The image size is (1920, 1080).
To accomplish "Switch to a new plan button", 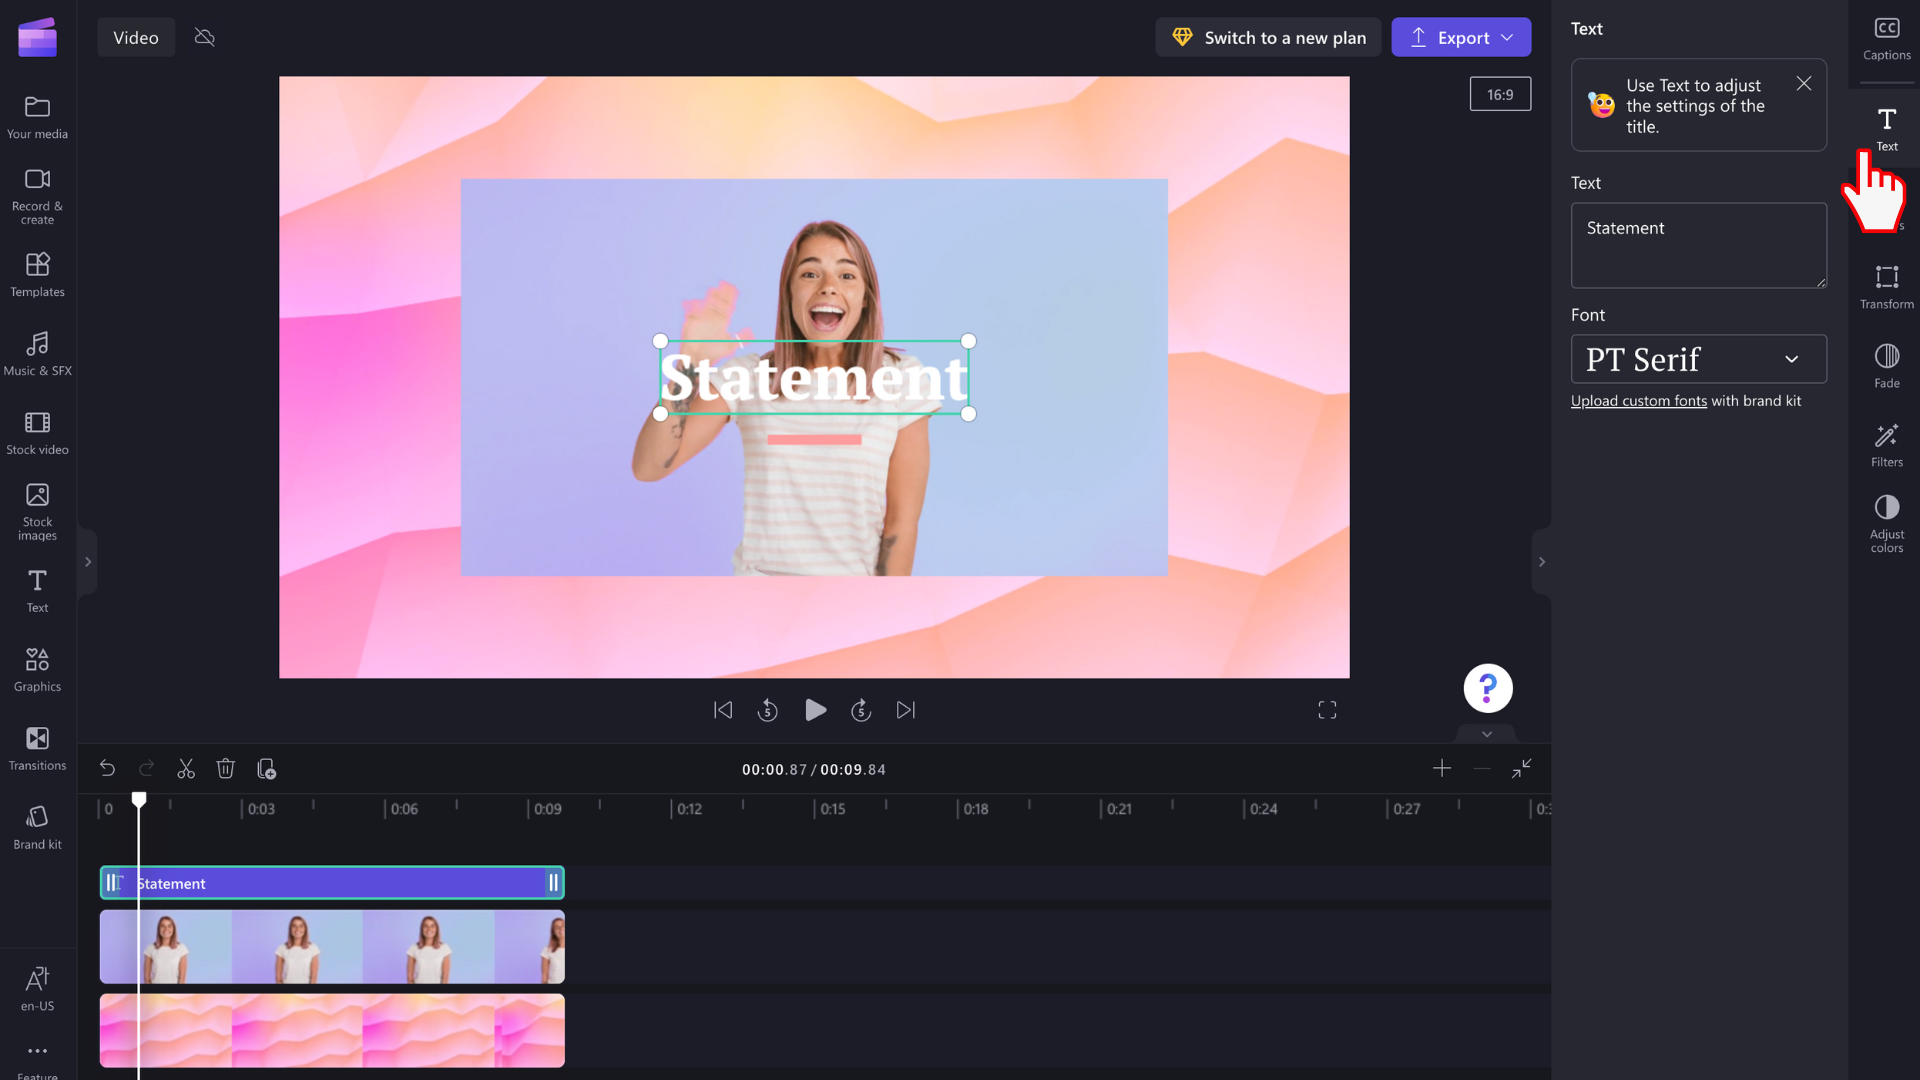I will coord(1270,37).
